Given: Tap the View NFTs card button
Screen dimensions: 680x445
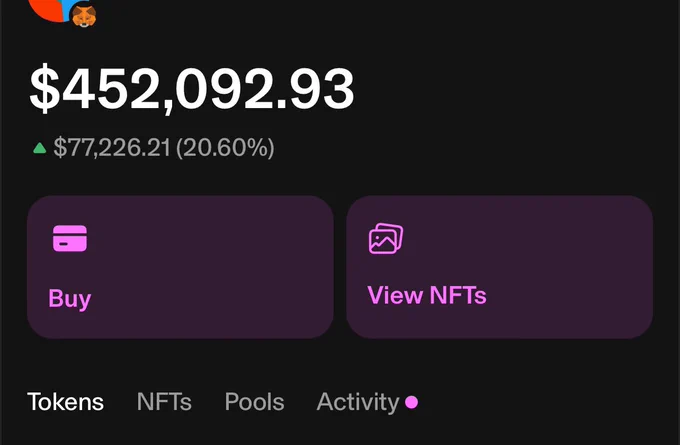Looking at the screenshot, I should 500,267.
